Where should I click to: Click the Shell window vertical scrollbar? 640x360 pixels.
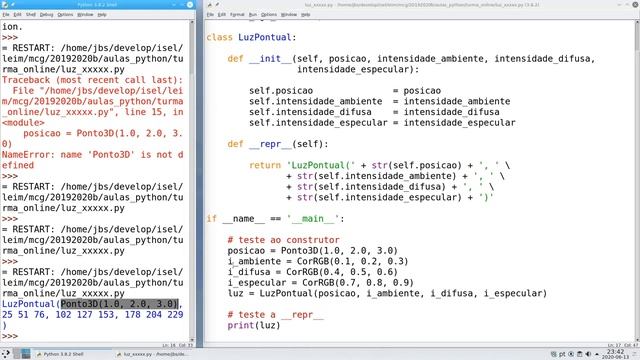point(192,181)
